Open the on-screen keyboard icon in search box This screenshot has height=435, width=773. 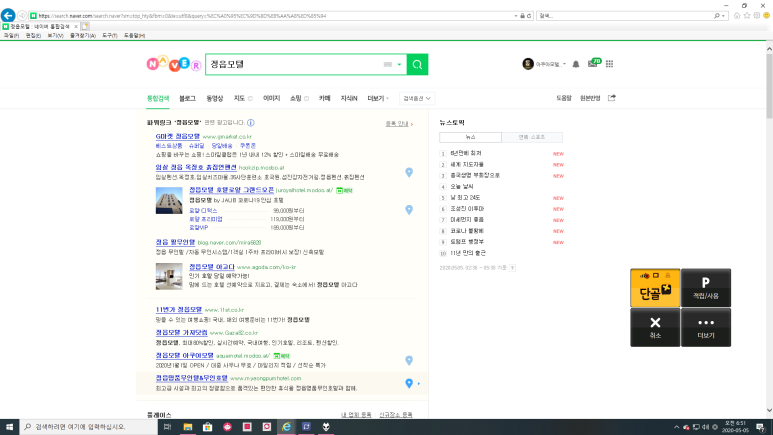pyautogui.click(x=387, y=65)
